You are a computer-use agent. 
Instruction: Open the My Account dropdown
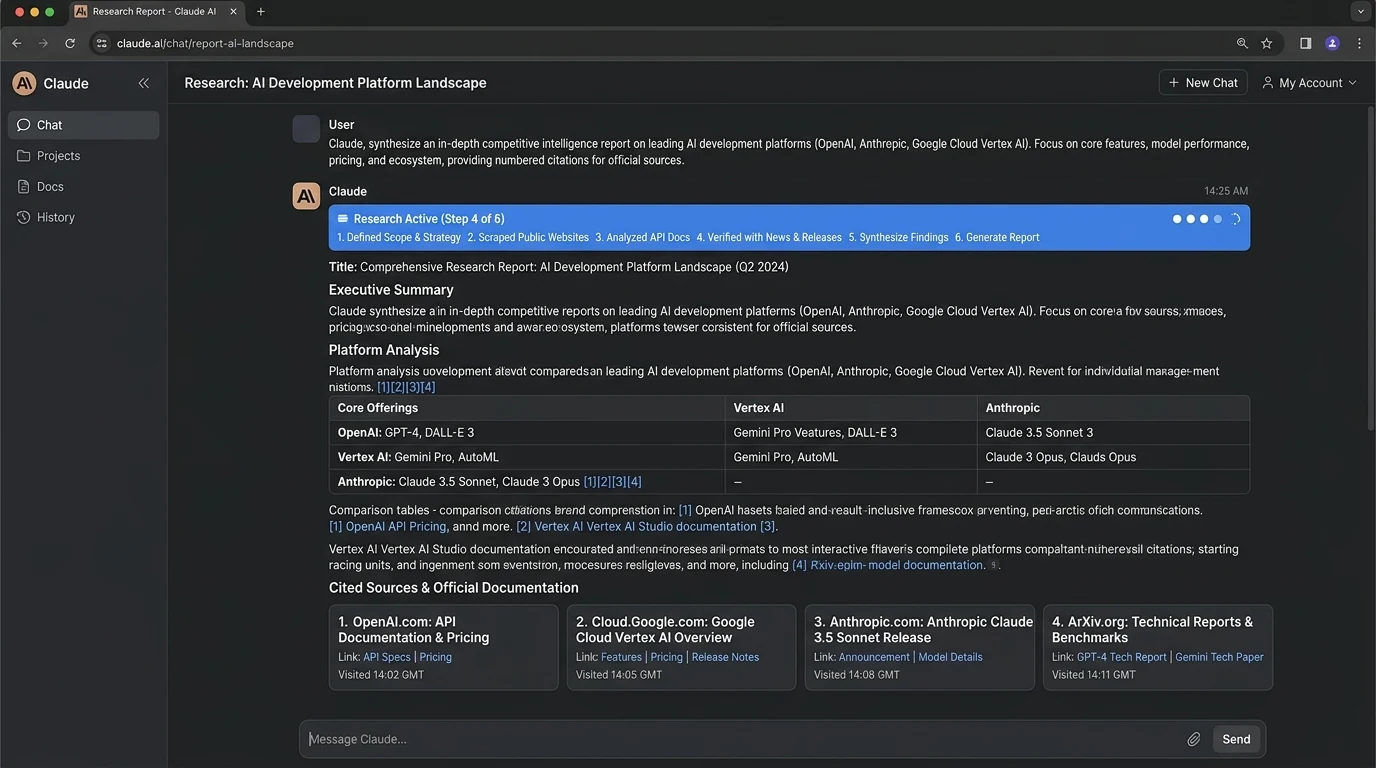(1309, 83)
